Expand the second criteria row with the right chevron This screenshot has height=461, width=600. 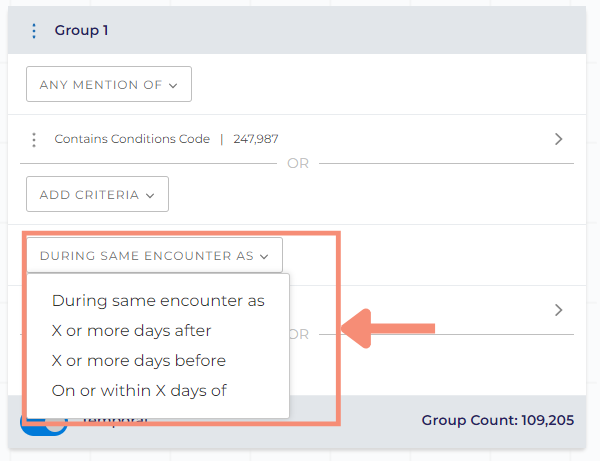coord(559,310)
